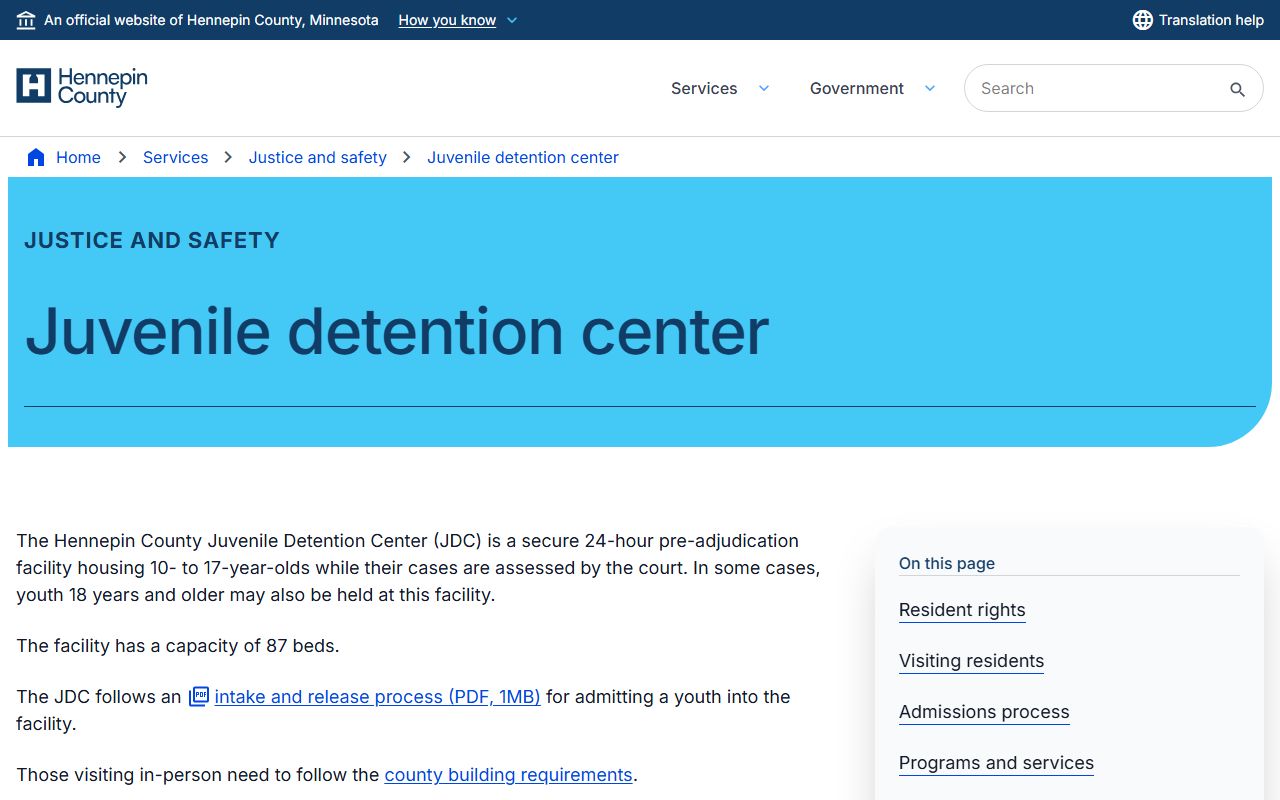Go to Home breadcrumb link

[x=78, y=157]
